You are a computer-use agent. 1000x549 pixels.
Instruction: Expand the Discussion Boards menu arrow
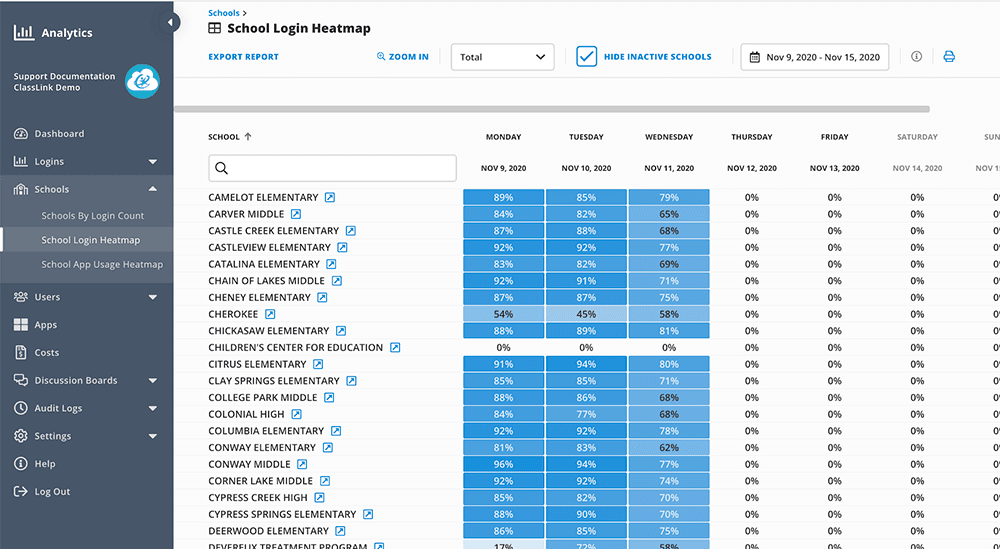[x=152, y=381]
